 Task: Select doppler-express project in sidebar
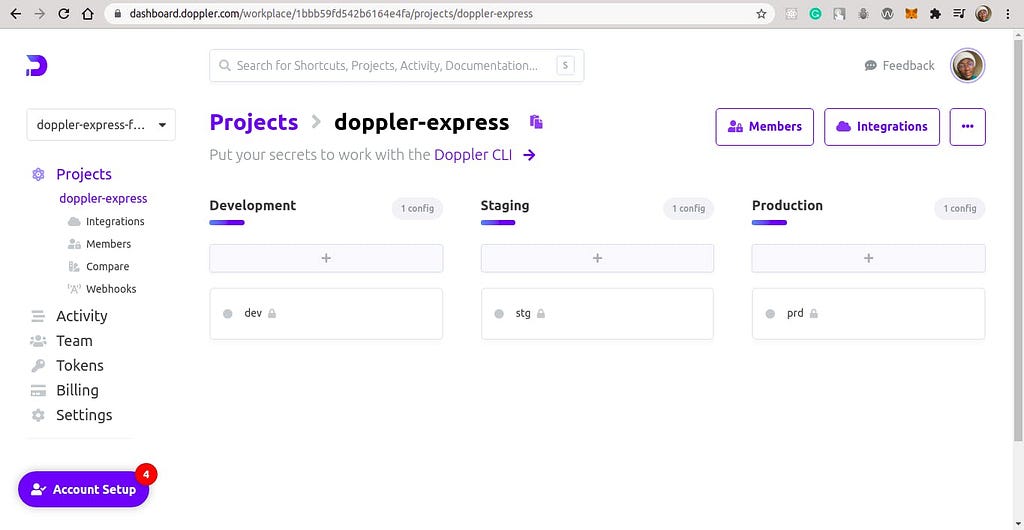click(103, 198)
